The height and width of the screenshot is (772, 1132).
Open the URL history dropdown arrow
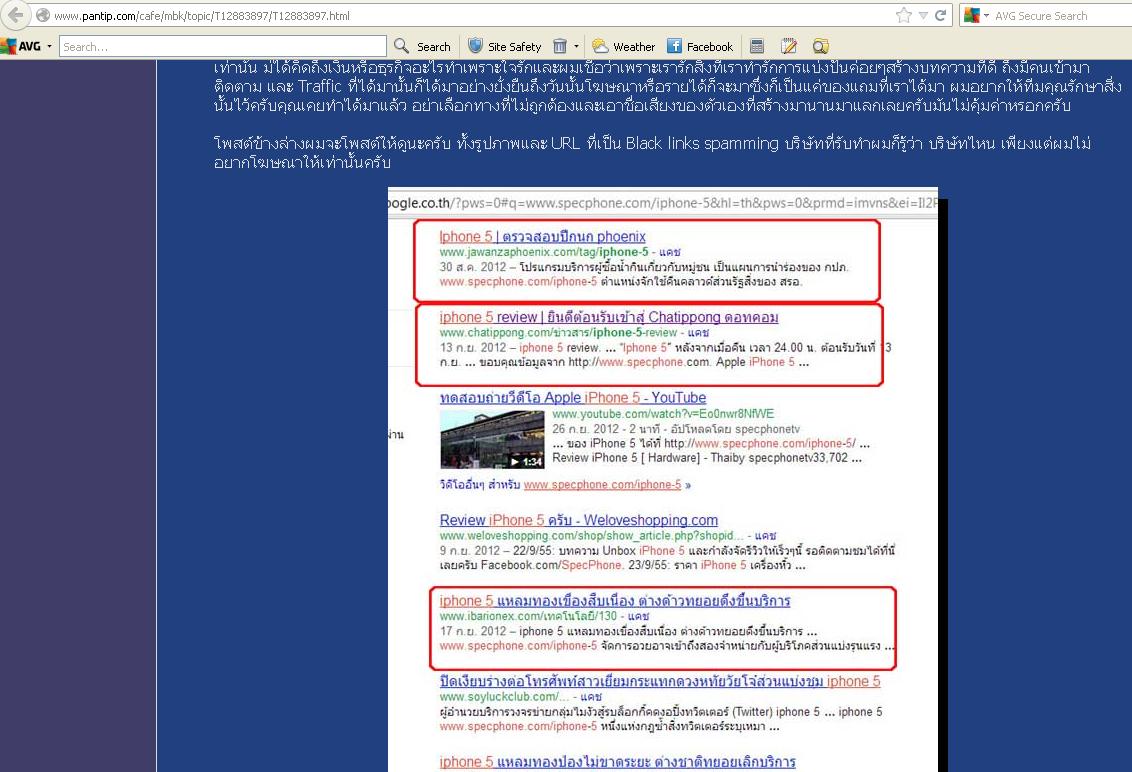pyautogui.click(x=923, y=15)
